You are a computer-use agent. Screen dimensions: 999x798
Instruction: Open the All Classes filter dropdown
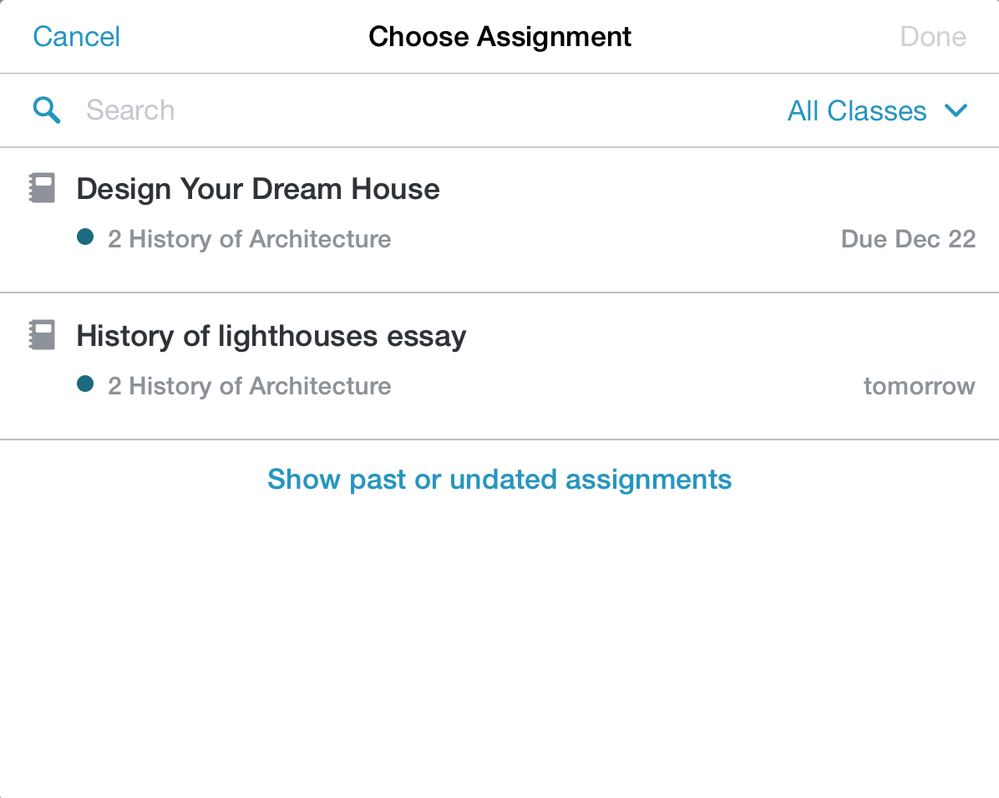[877, 111]
